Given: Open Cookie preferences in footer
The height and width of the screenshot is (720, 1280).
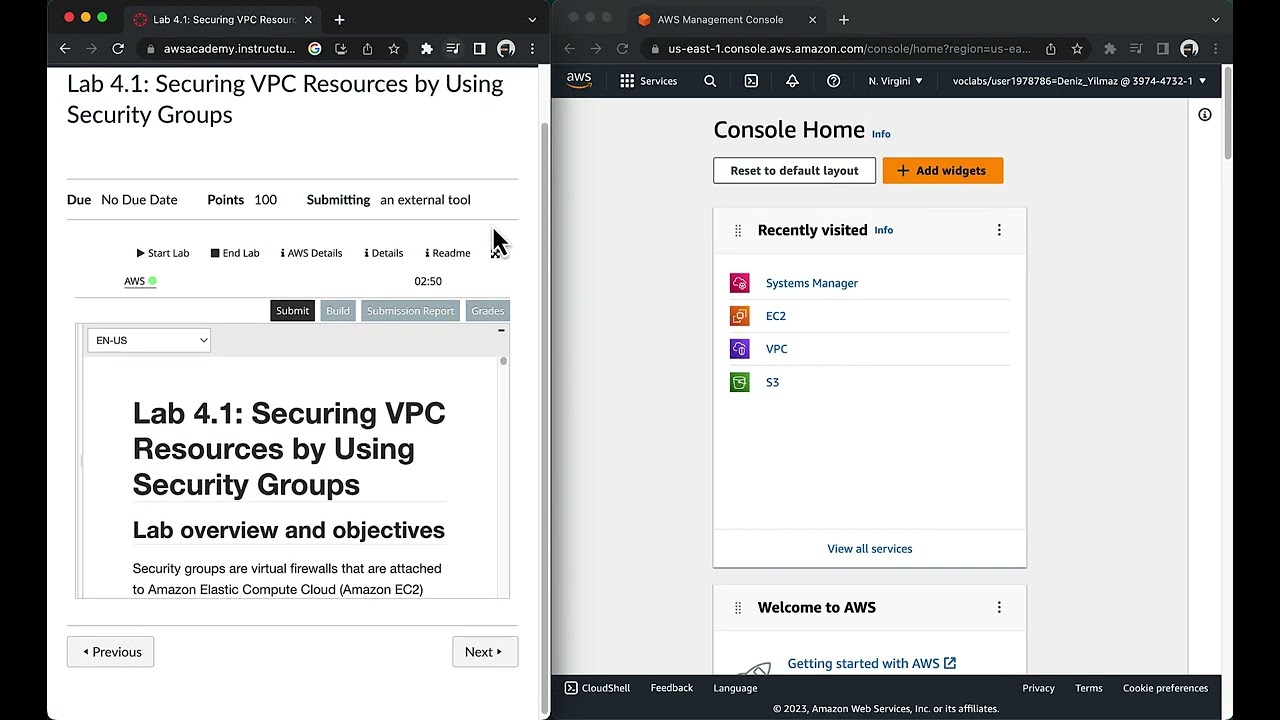Looking at the screenshot, I should [x=1165, y=688].
